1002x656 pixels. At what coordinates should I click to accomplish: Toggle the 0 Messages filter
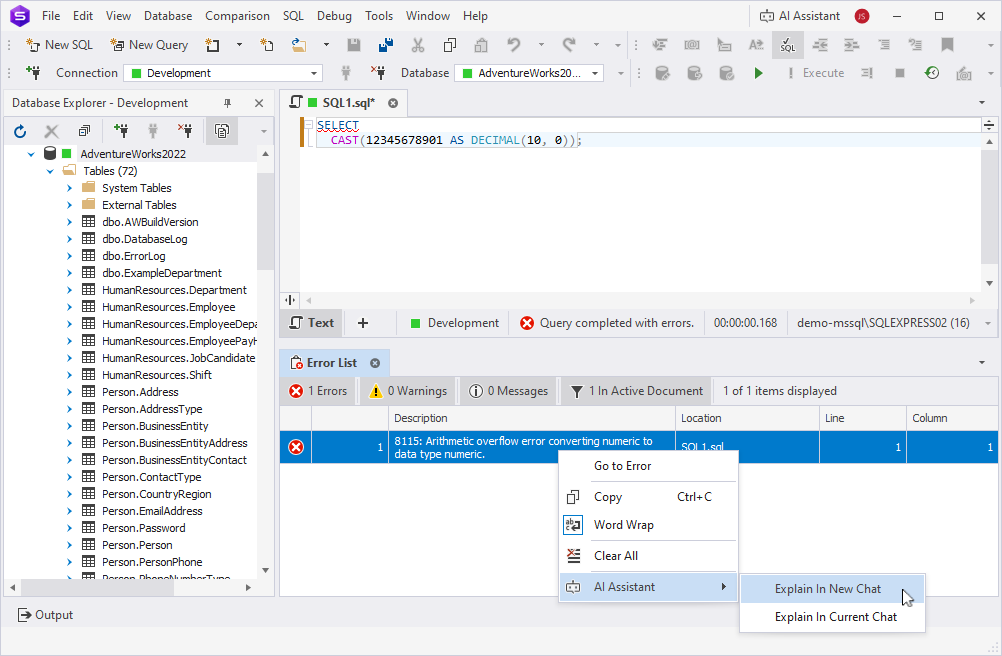pos(508,391)
